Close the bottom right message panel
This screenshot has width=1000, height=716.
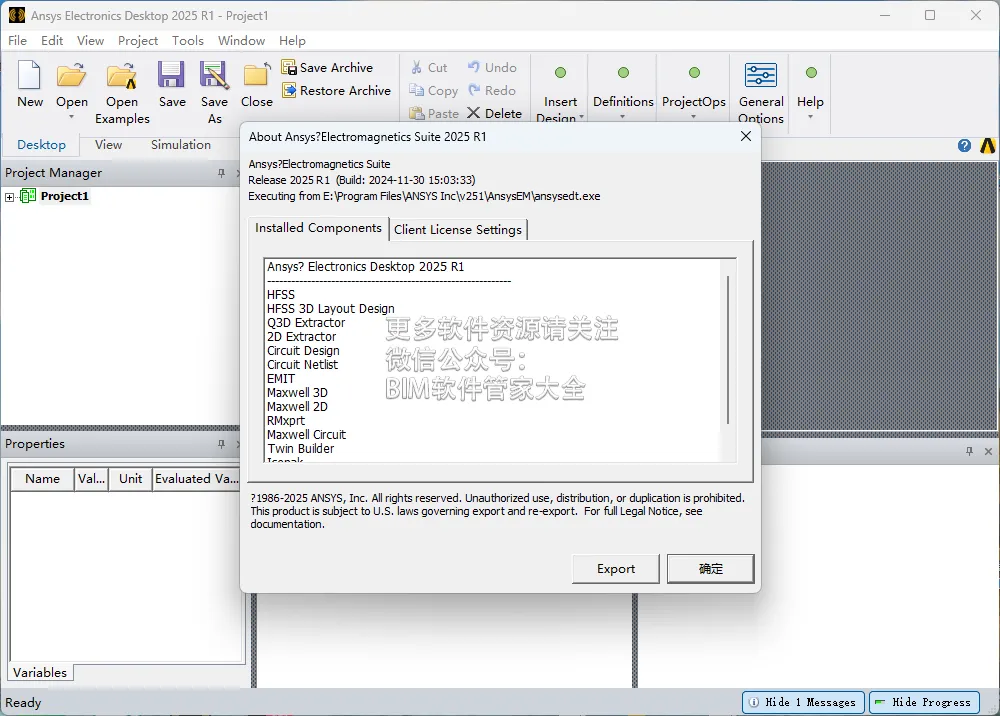coord(988,451)
